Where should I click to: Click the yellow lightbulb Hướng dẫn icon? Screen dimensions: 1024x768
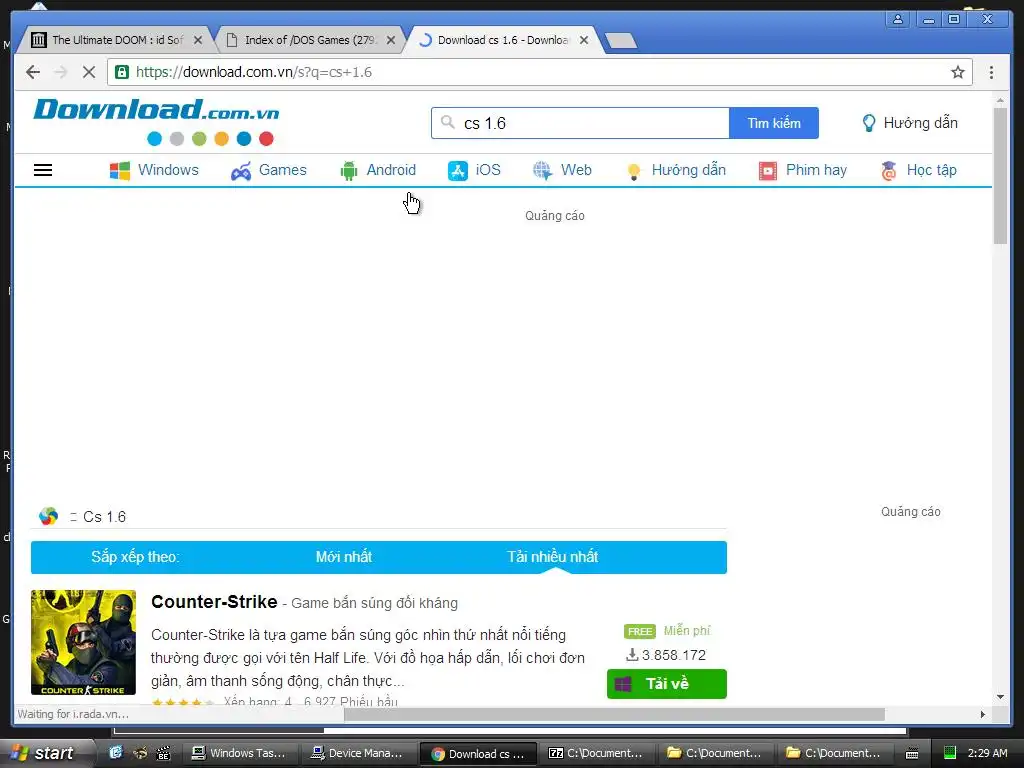[633, 171]
